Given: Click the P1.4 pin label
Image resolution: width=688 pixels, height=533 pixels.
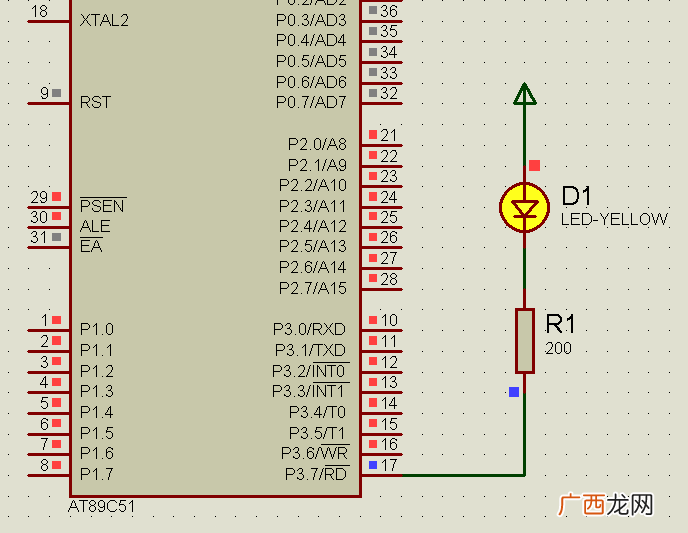Looking at the screenshot, I should click(x=97, y=412).
